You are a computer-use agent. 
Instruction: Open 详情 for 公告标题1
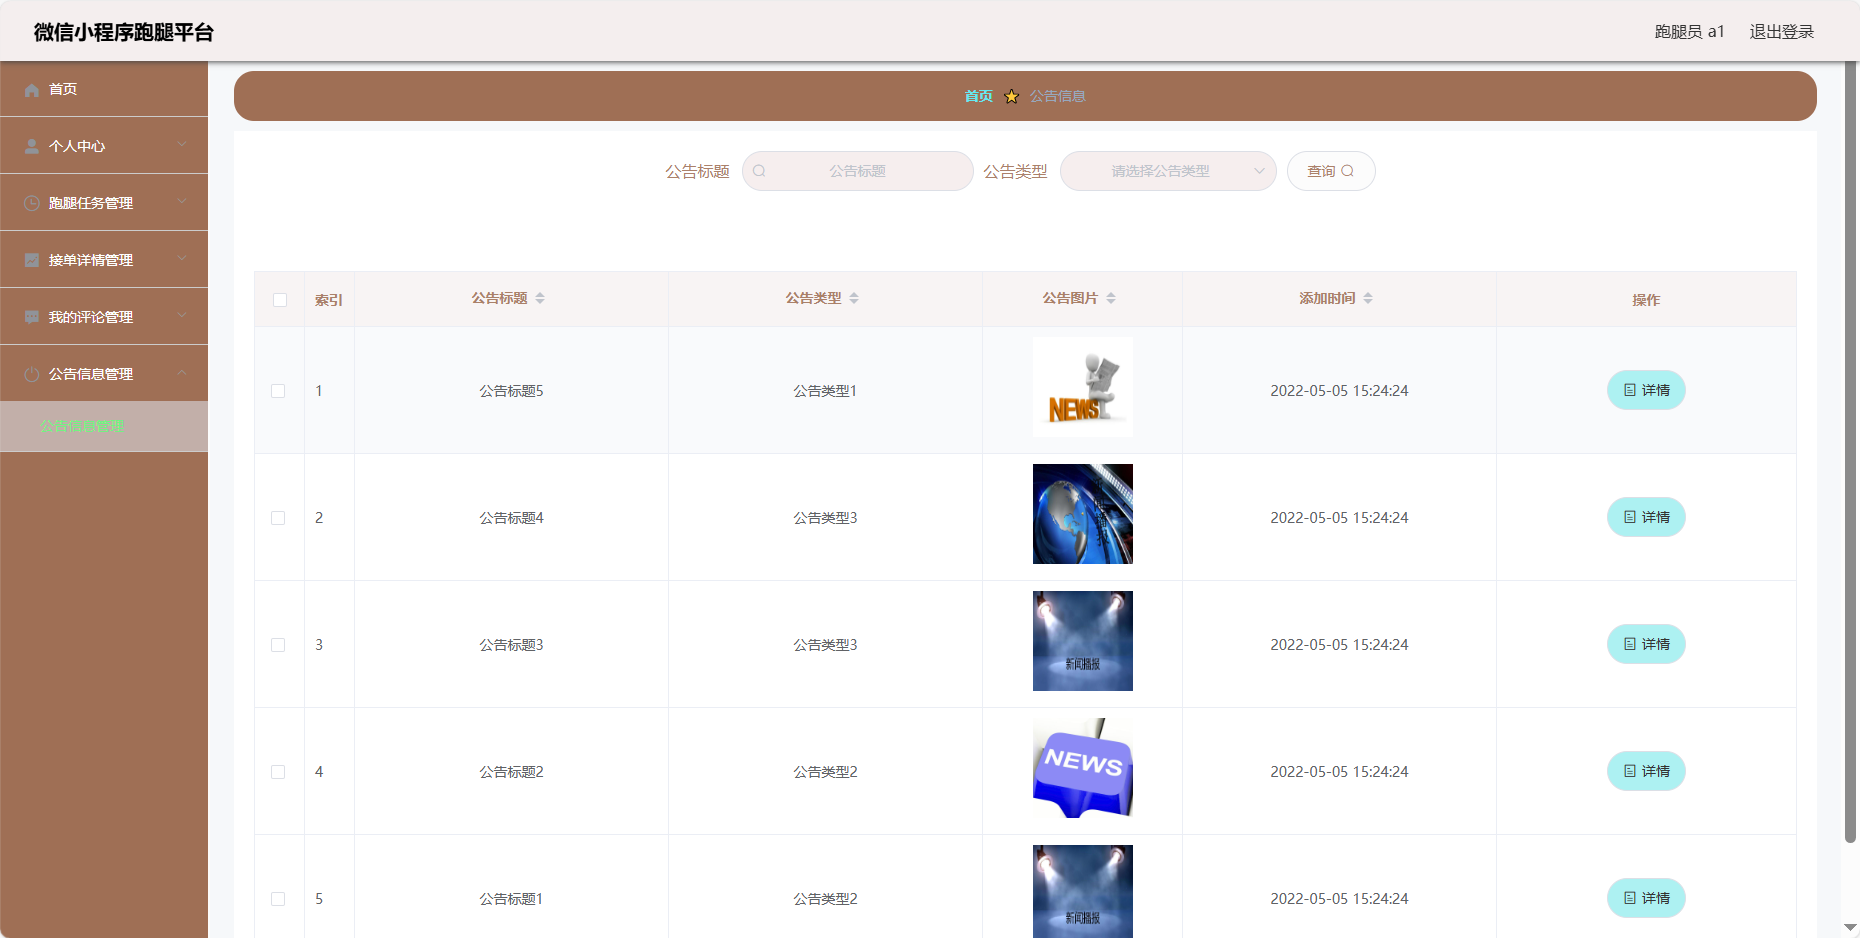[1646, 898]
